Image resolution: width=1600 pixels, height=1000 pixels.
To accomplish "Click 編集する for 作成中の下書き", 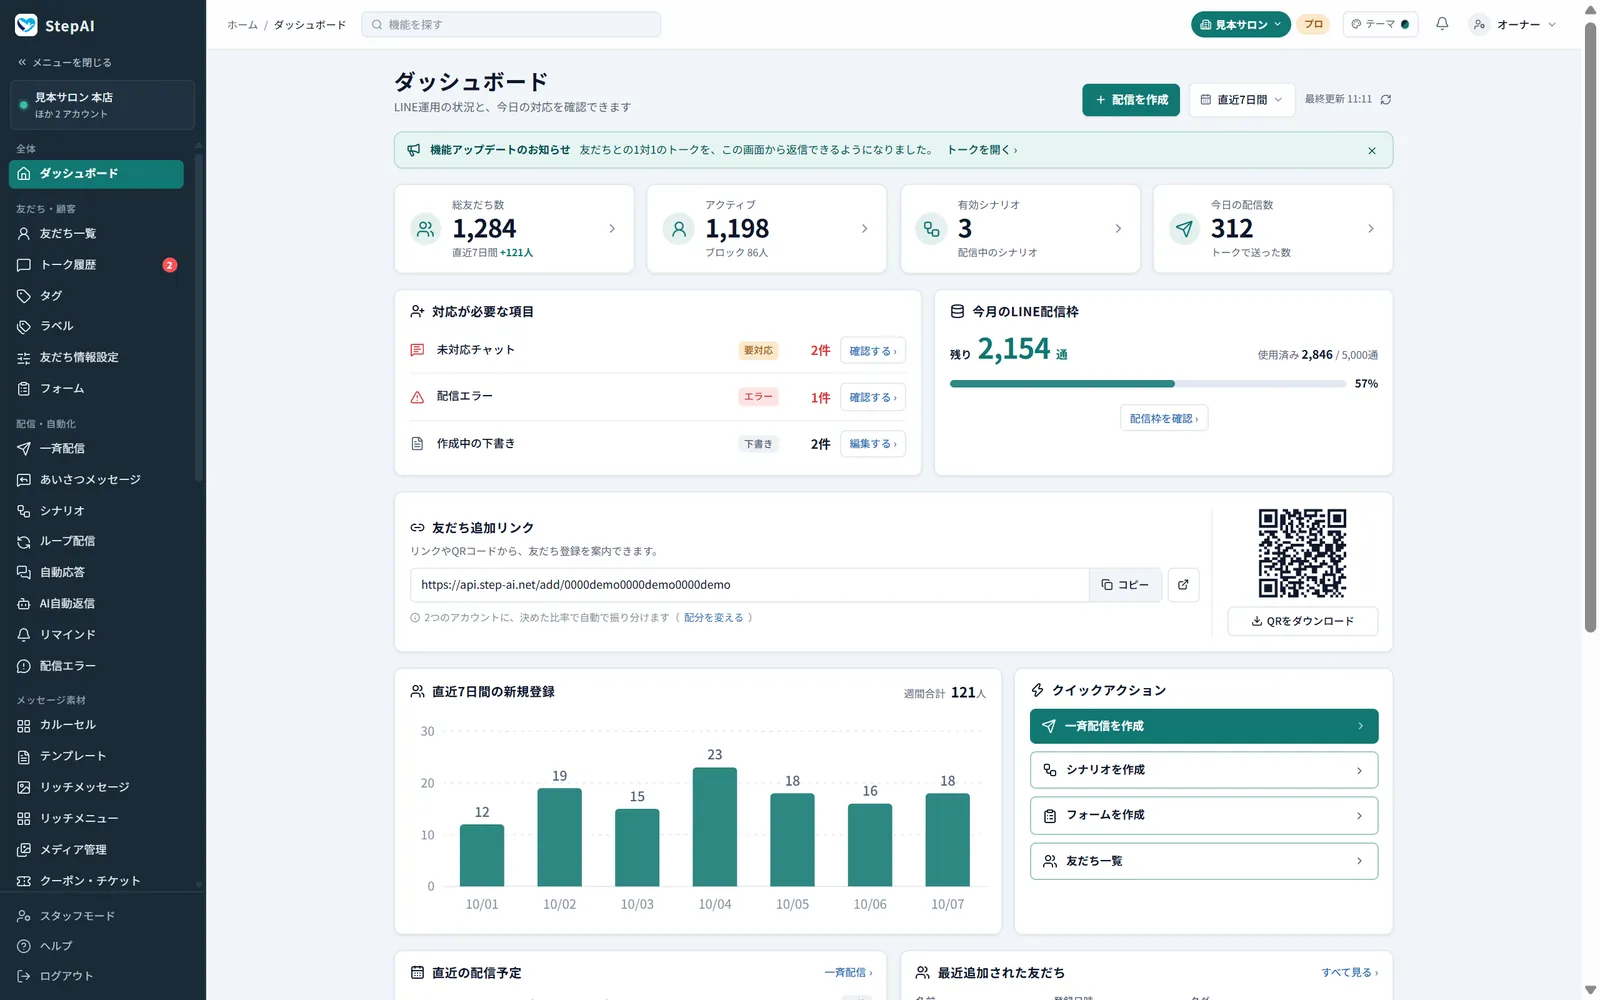I will [x=873, y=444].
